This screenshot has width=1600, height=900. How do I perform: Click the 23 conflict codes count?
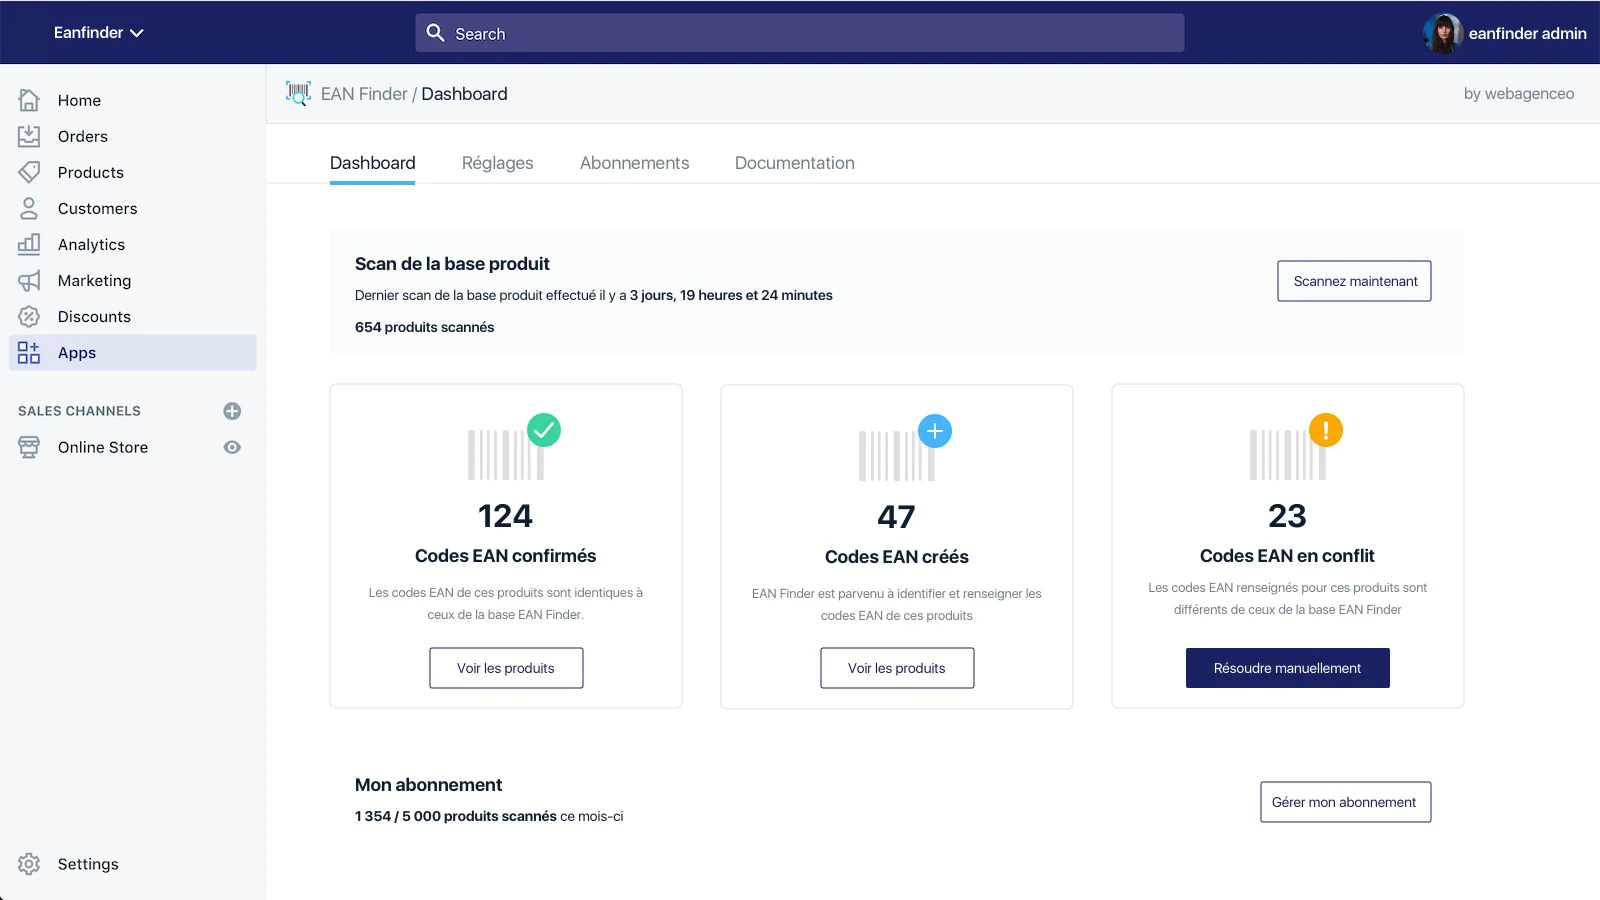[1287, 516]
